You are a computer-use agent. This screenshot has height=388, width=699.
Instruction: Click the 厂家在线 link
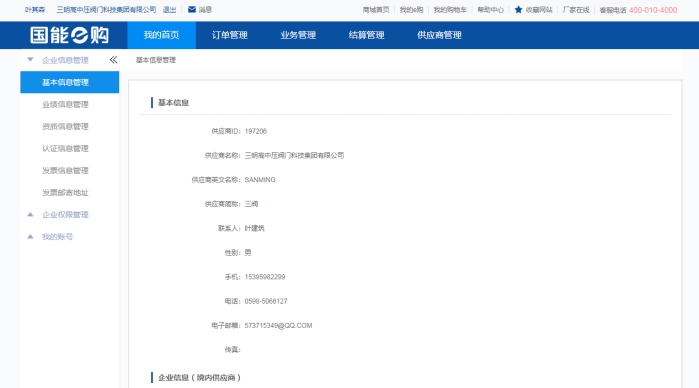pos(576,10)
